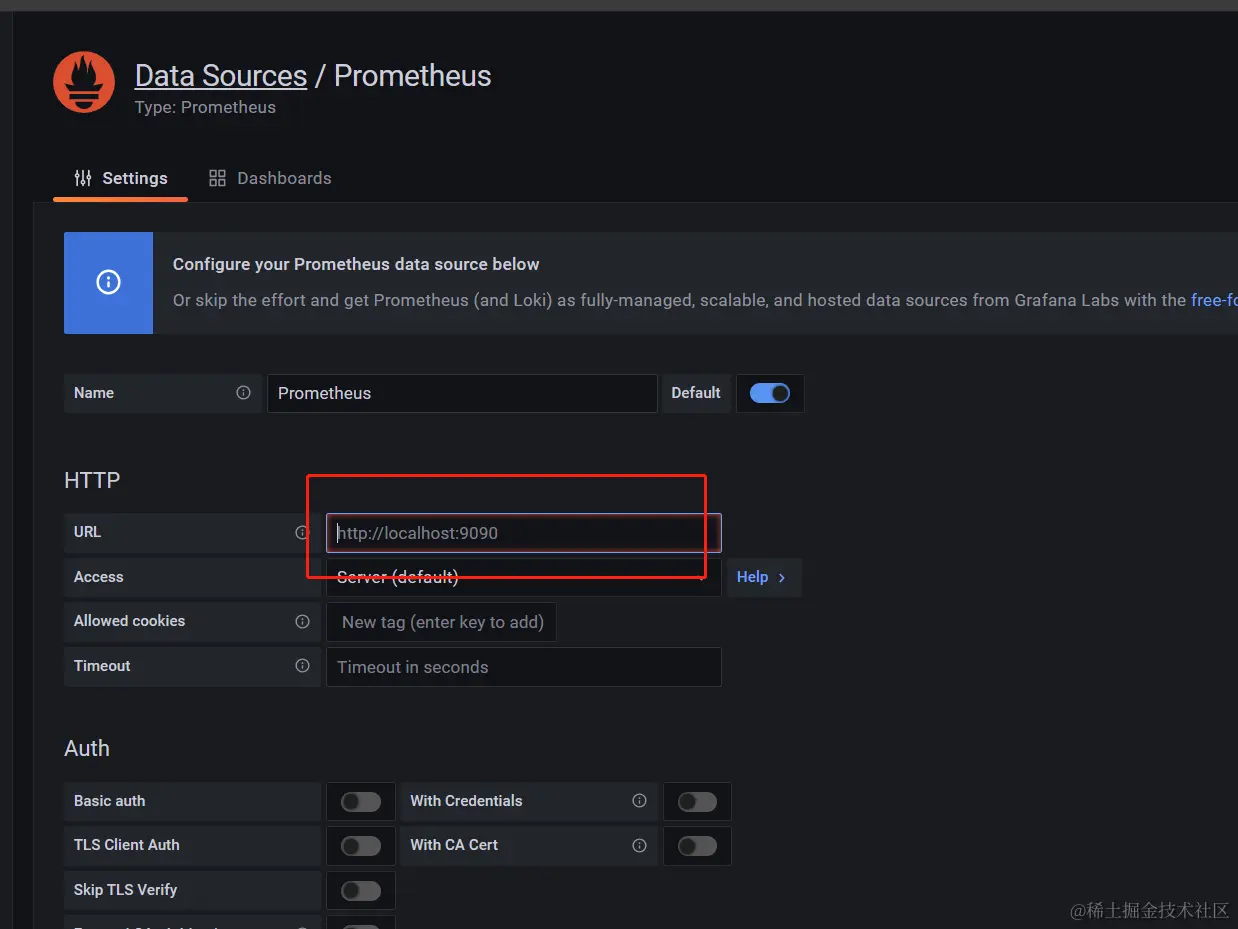The image size is (1238, 929).
Task: Click the URL field info icon
Action: pos(303,533)
